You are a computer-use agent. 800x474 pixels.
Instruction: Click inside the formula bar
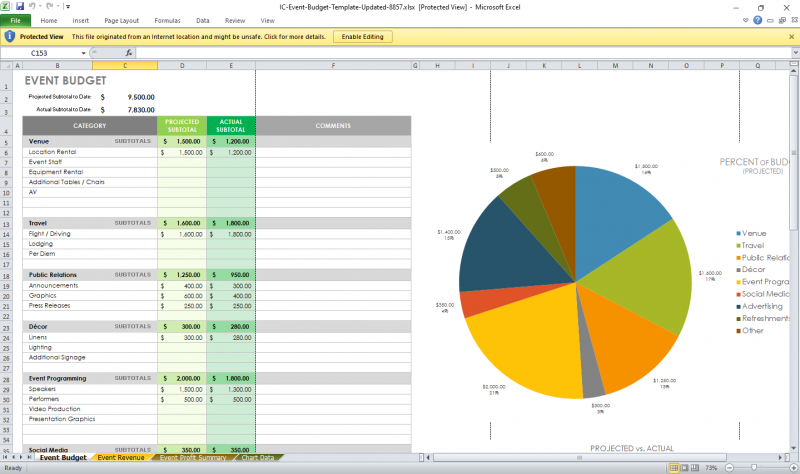(463, 53)
